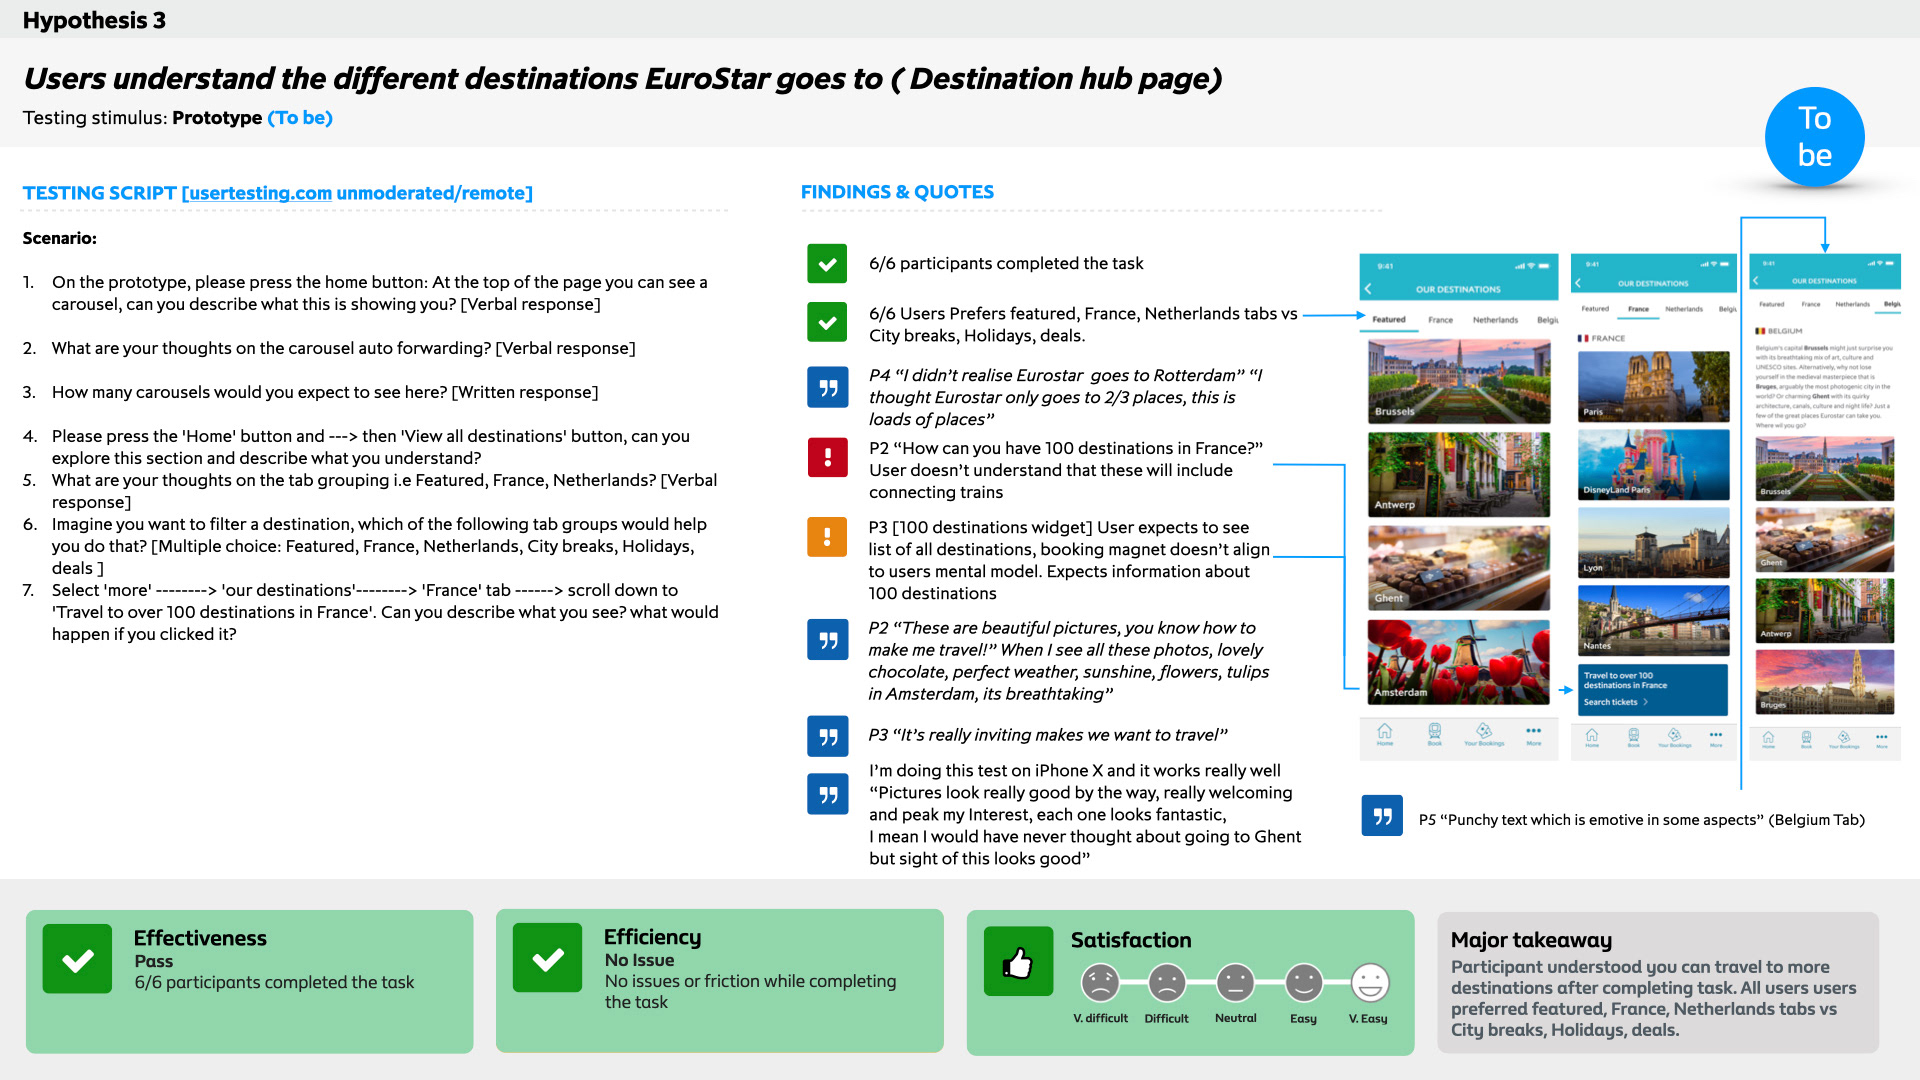Click red exclamation icon beside P2 finding
1920x1080 pixels.
tap(827, 458)
